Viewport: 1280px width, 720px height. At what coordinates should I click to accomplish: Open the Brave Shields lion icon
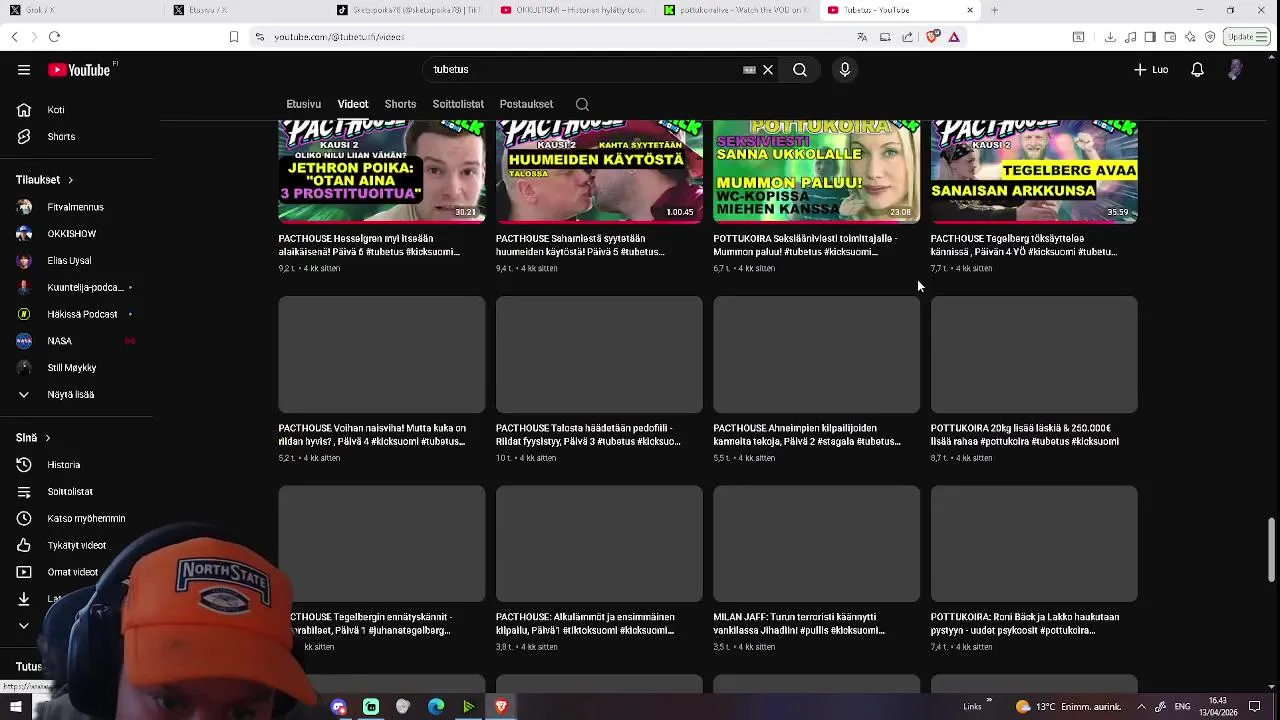click(932, 37)
